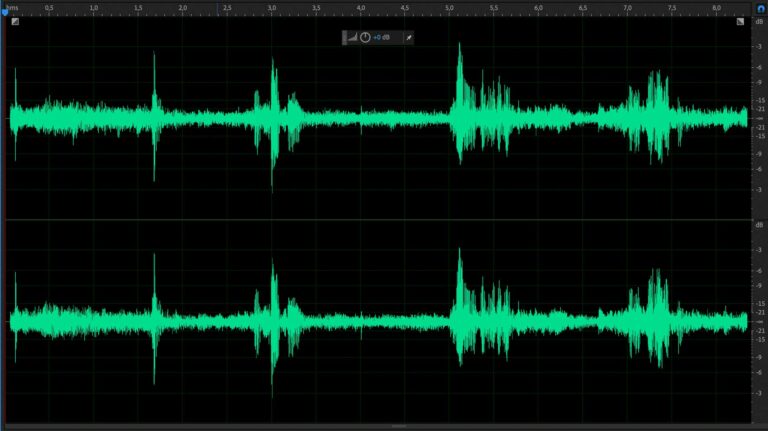Pin the floating gain HUD
The image size is (768, 431).
click(x=408, y=37)
